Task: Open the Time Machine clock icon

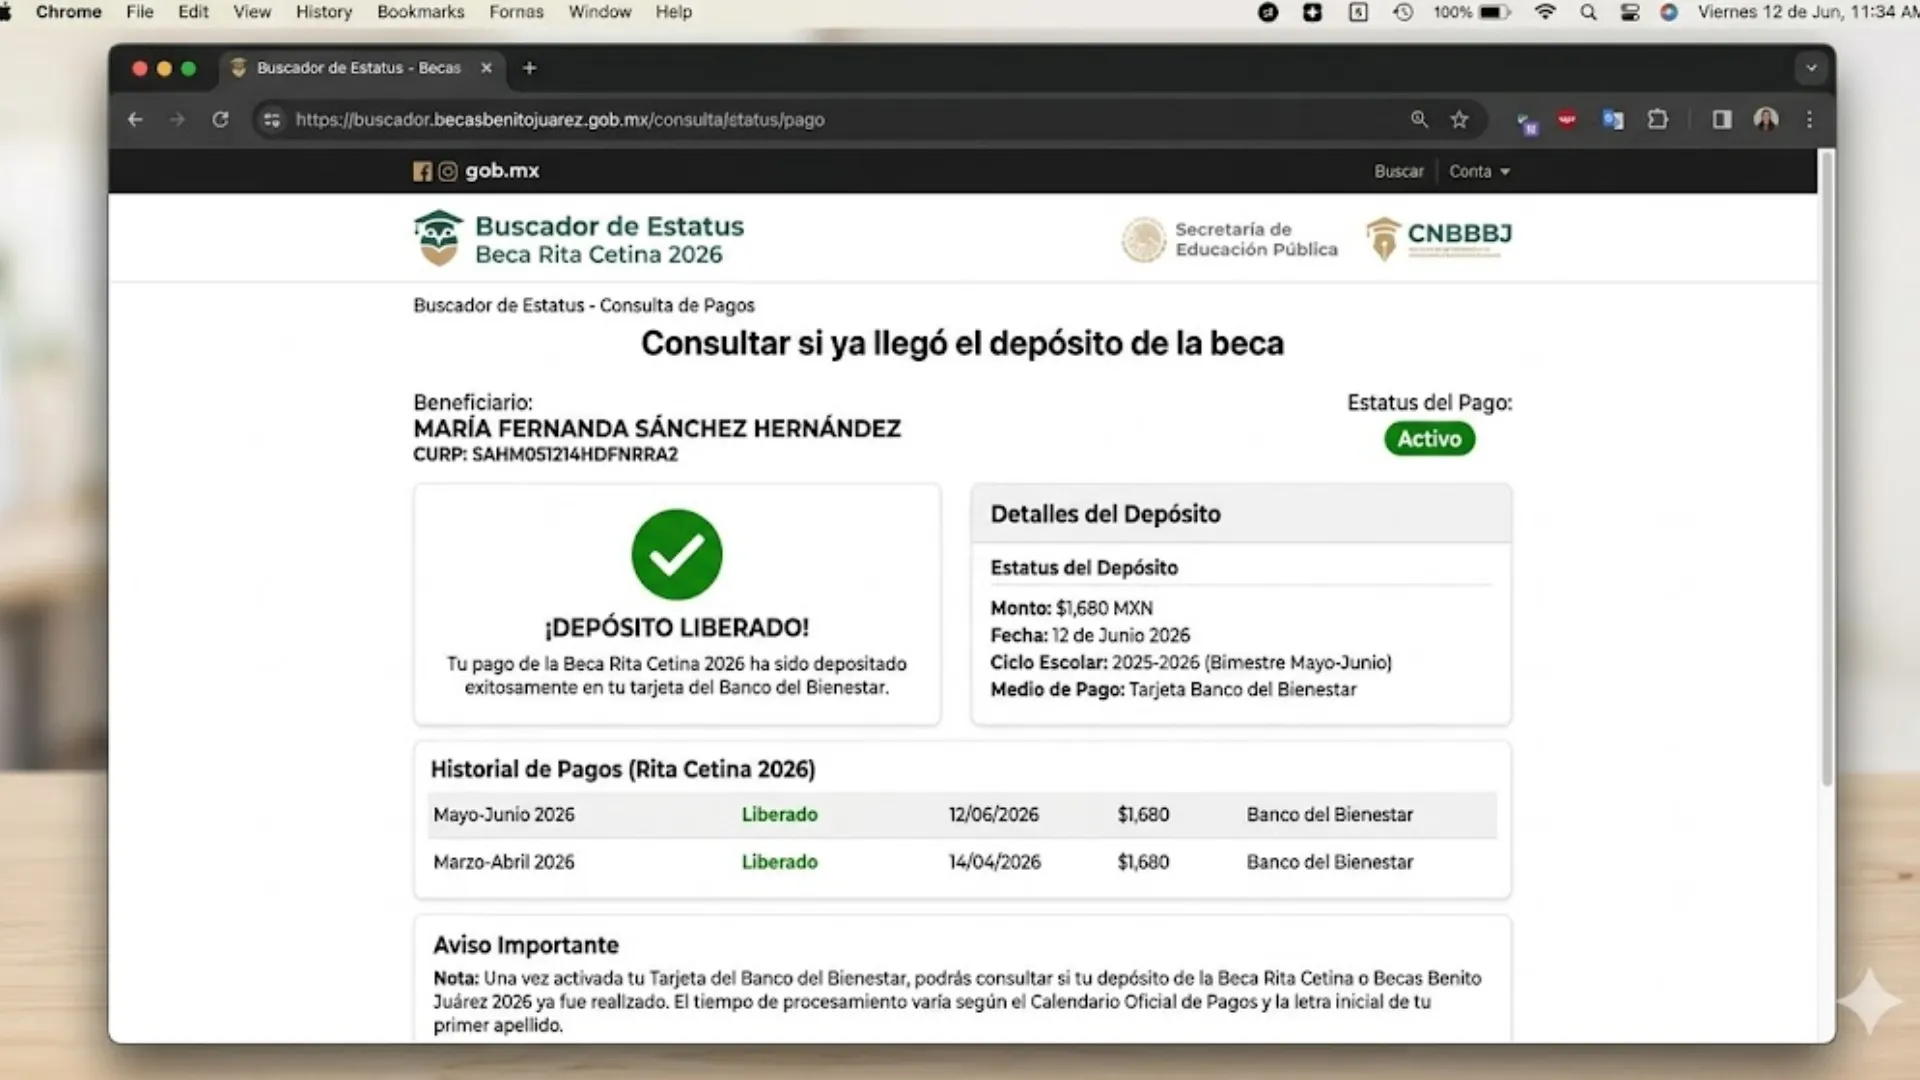Action: click(1403, 13)
